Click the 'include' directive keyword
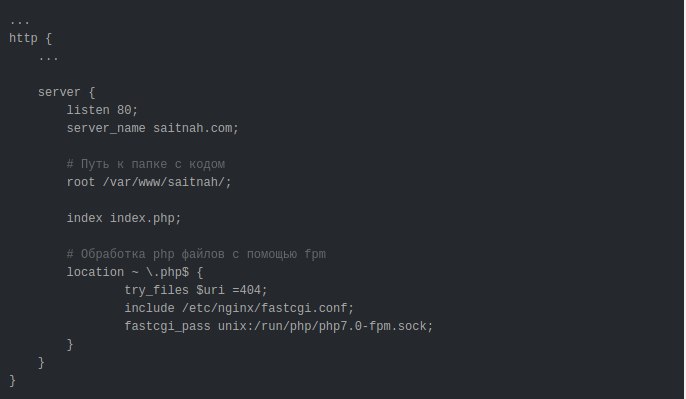Screen dimensions: 686x399 coord(149,308)
